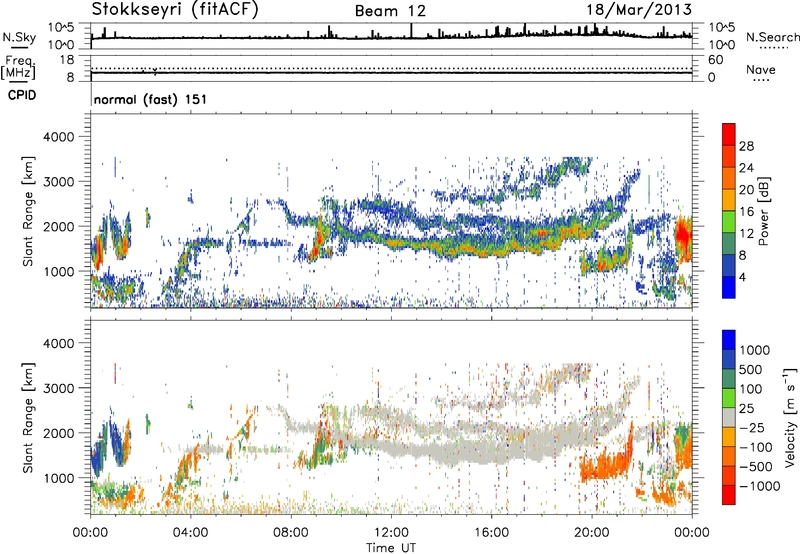Image resolution: width=800 pixels, height=554 pixels.
Task: Click '3000' on the velocity panel axis
Action: [58, 388]
